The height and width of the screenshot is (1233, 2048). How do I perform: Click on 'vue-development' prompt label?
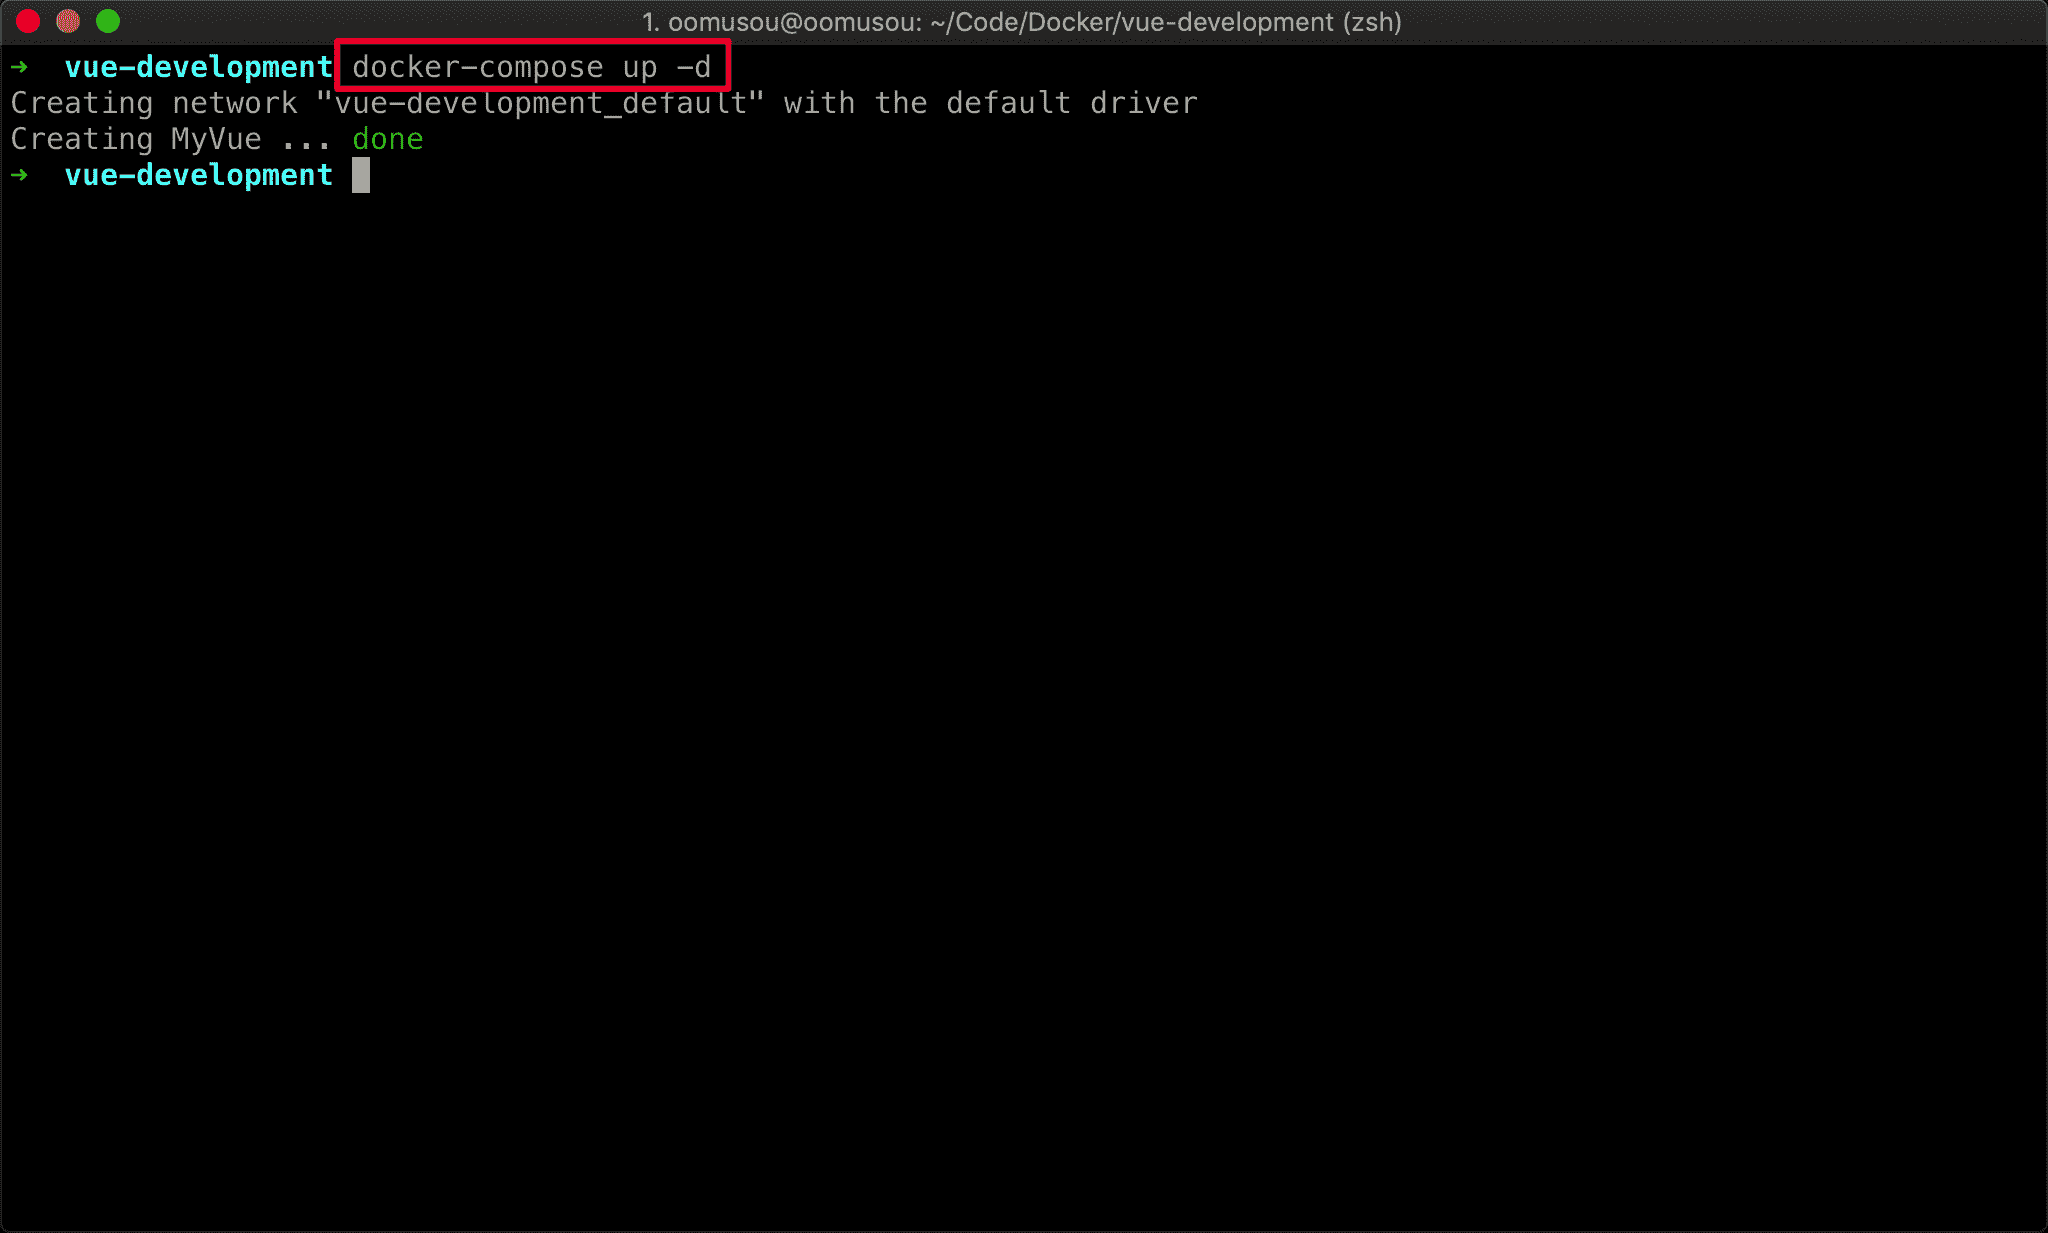tap(196, 174)
